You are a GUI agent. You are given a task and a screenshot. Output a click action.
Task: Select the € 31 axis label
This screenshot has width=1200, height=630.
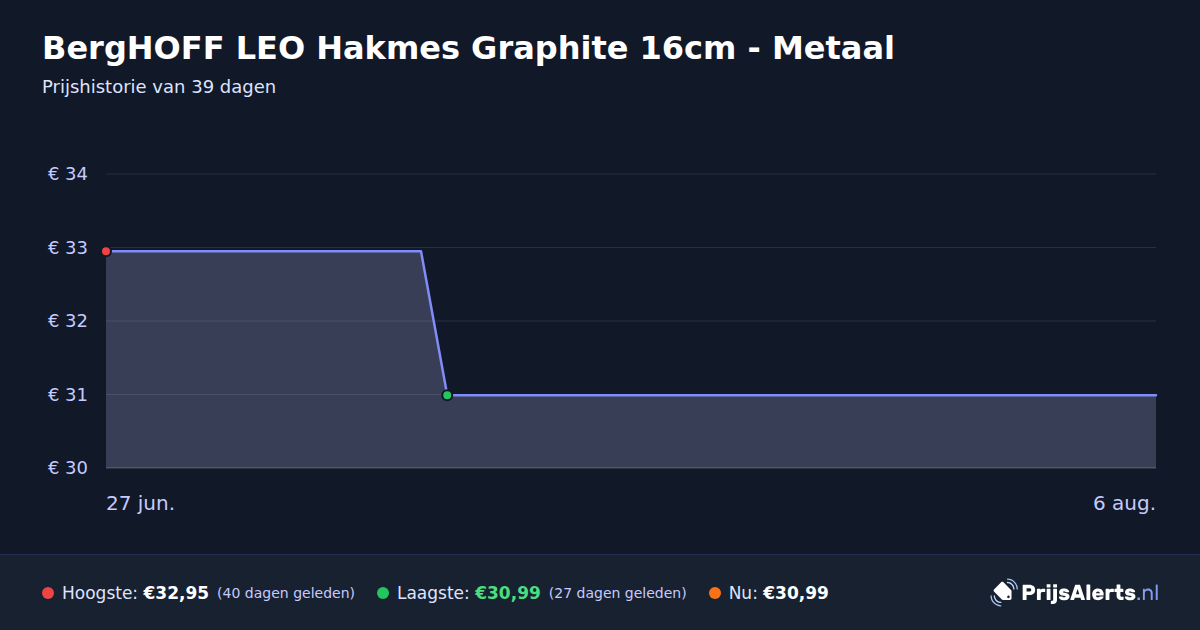tap(68, 395)
